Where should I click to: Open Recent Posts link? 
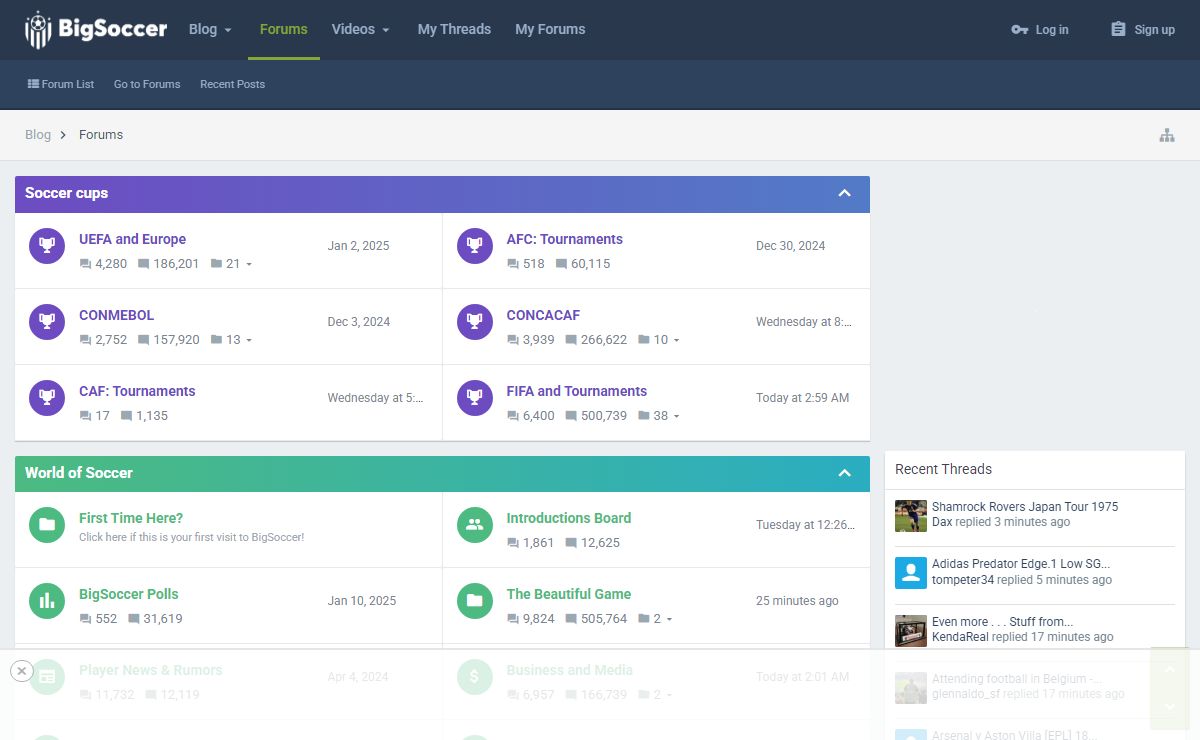(232, 84)
